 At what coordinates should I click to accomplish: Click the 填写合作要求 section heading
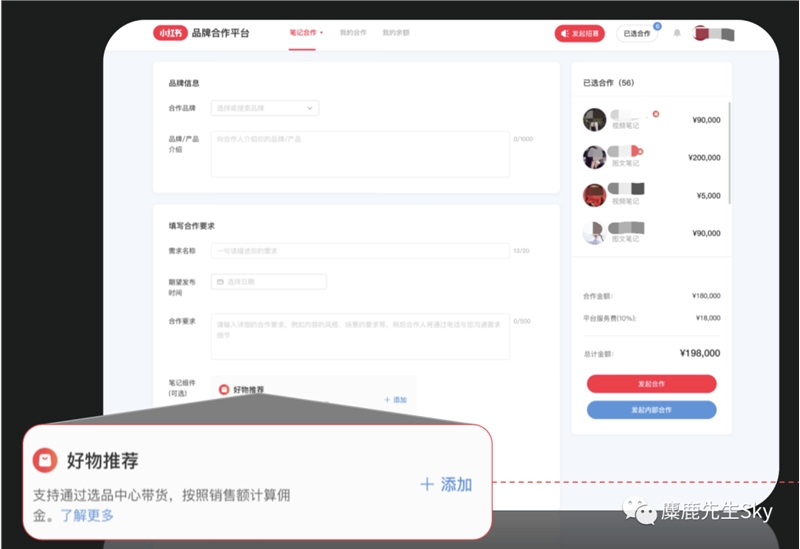click(191, 226)
